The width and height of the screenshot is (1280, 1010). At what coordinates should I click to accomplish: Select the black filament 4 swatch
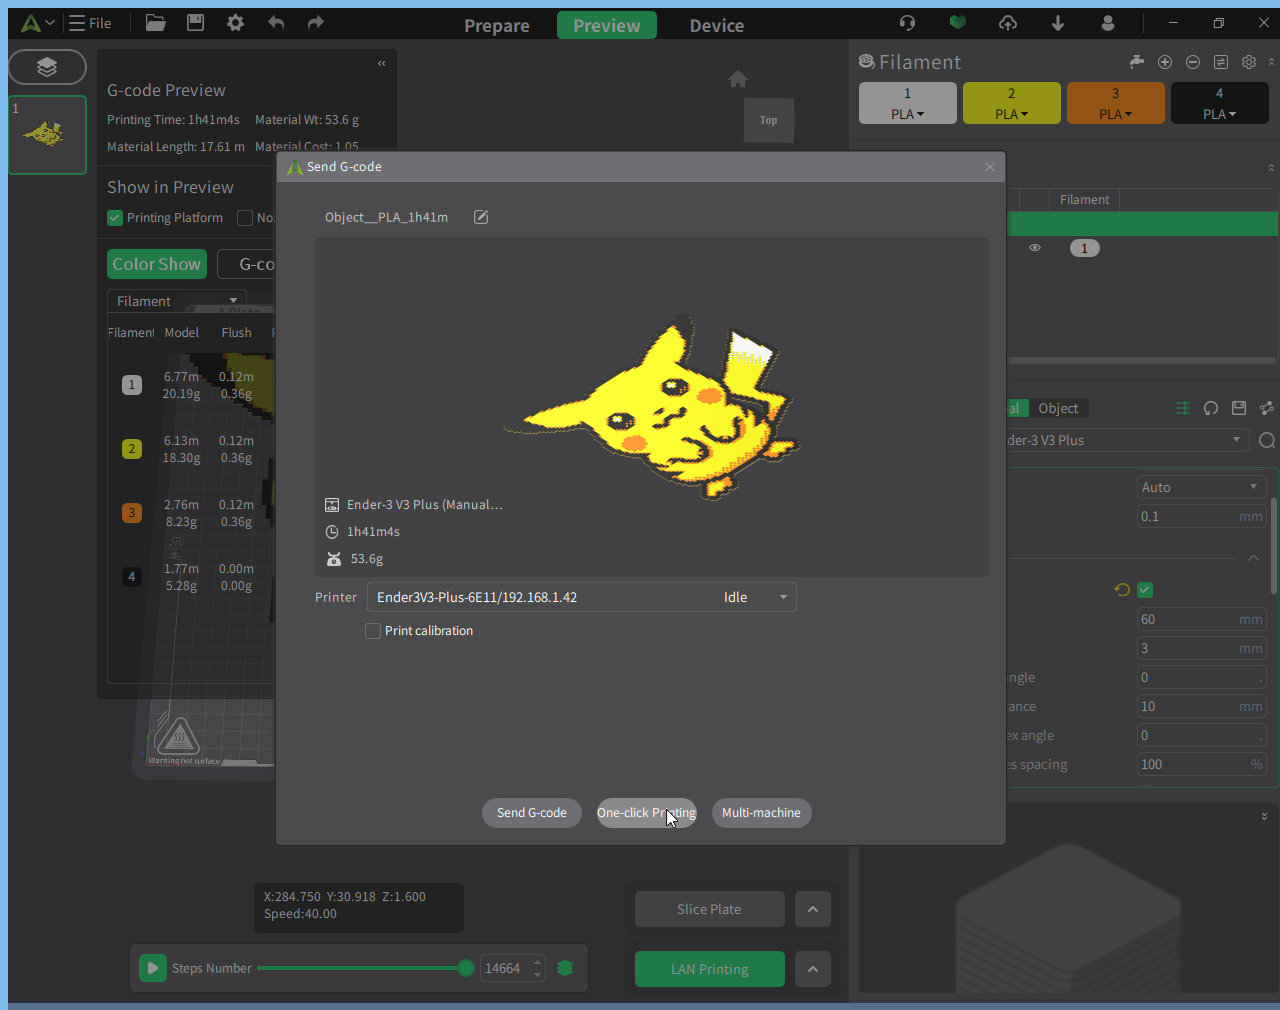click(1220, 103)
